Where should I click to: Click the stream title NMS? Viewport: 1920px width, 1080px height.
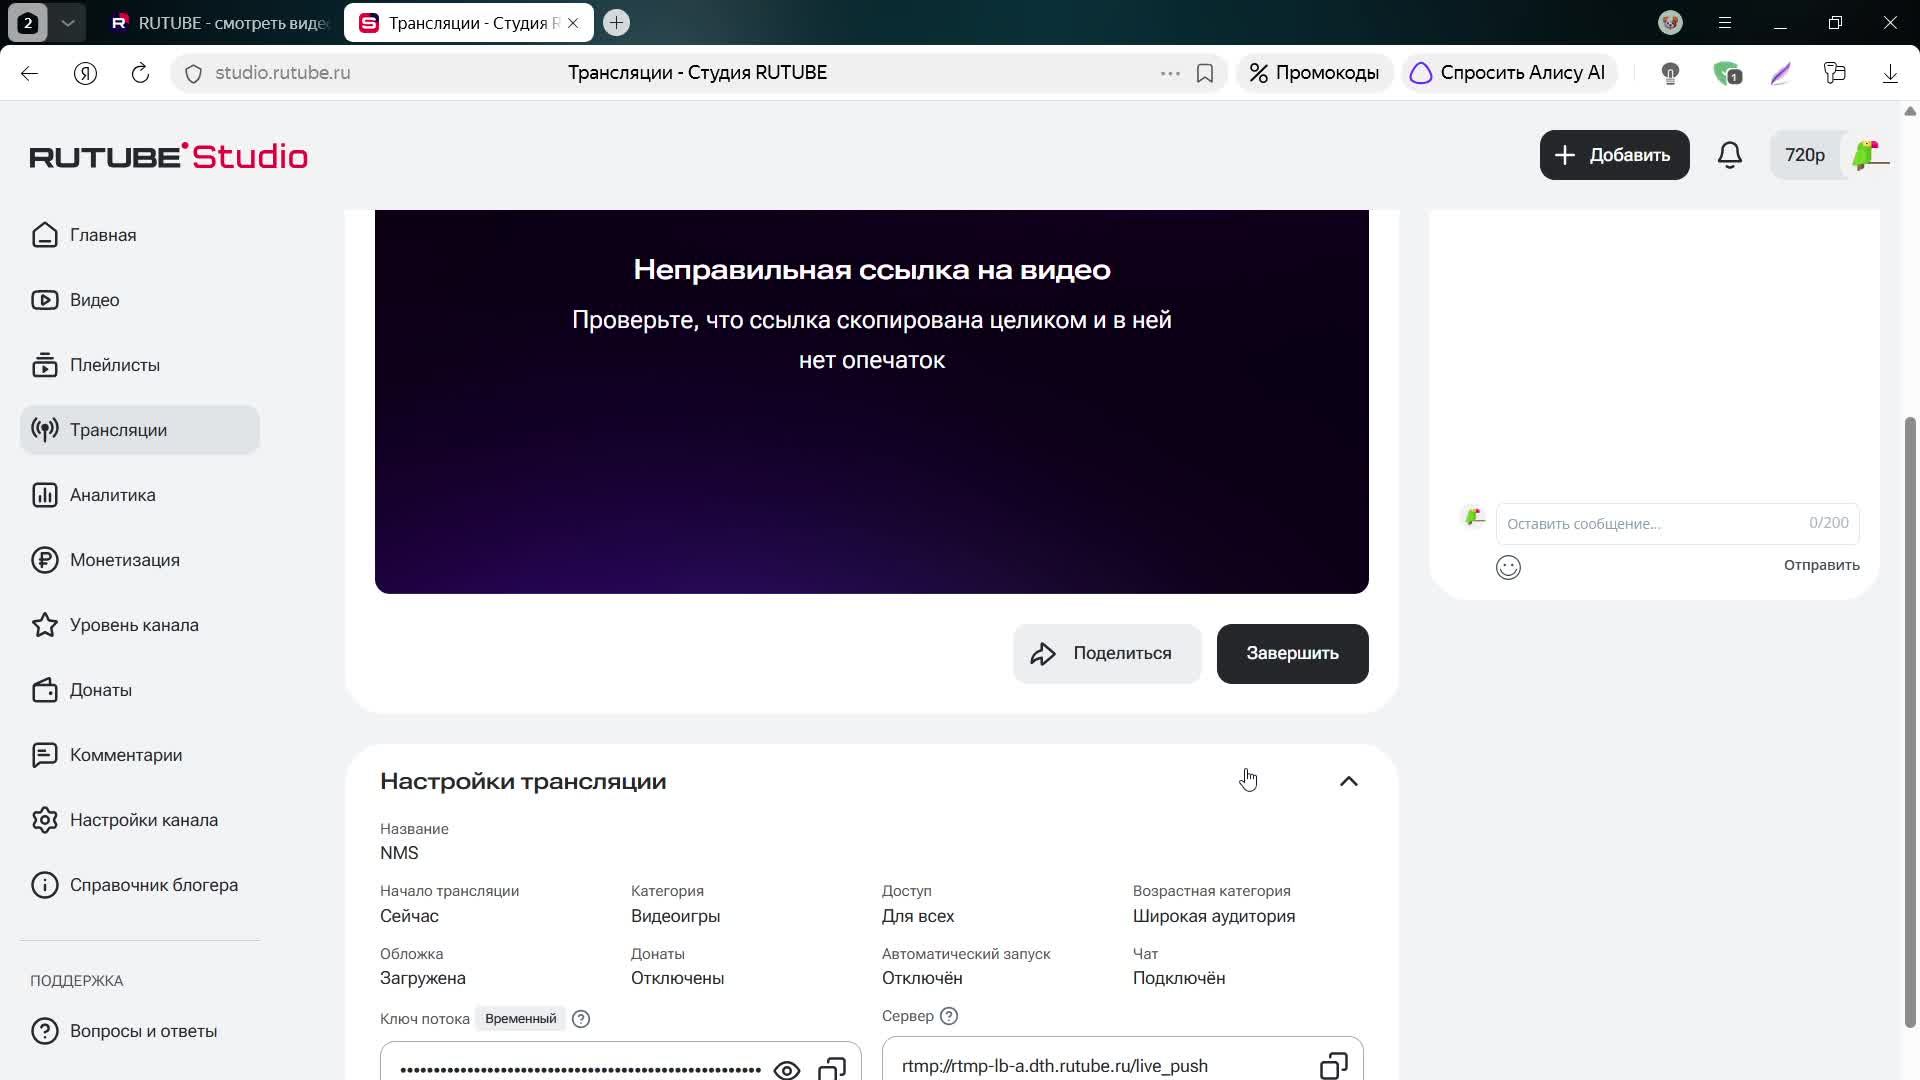(x=399, y=853)
